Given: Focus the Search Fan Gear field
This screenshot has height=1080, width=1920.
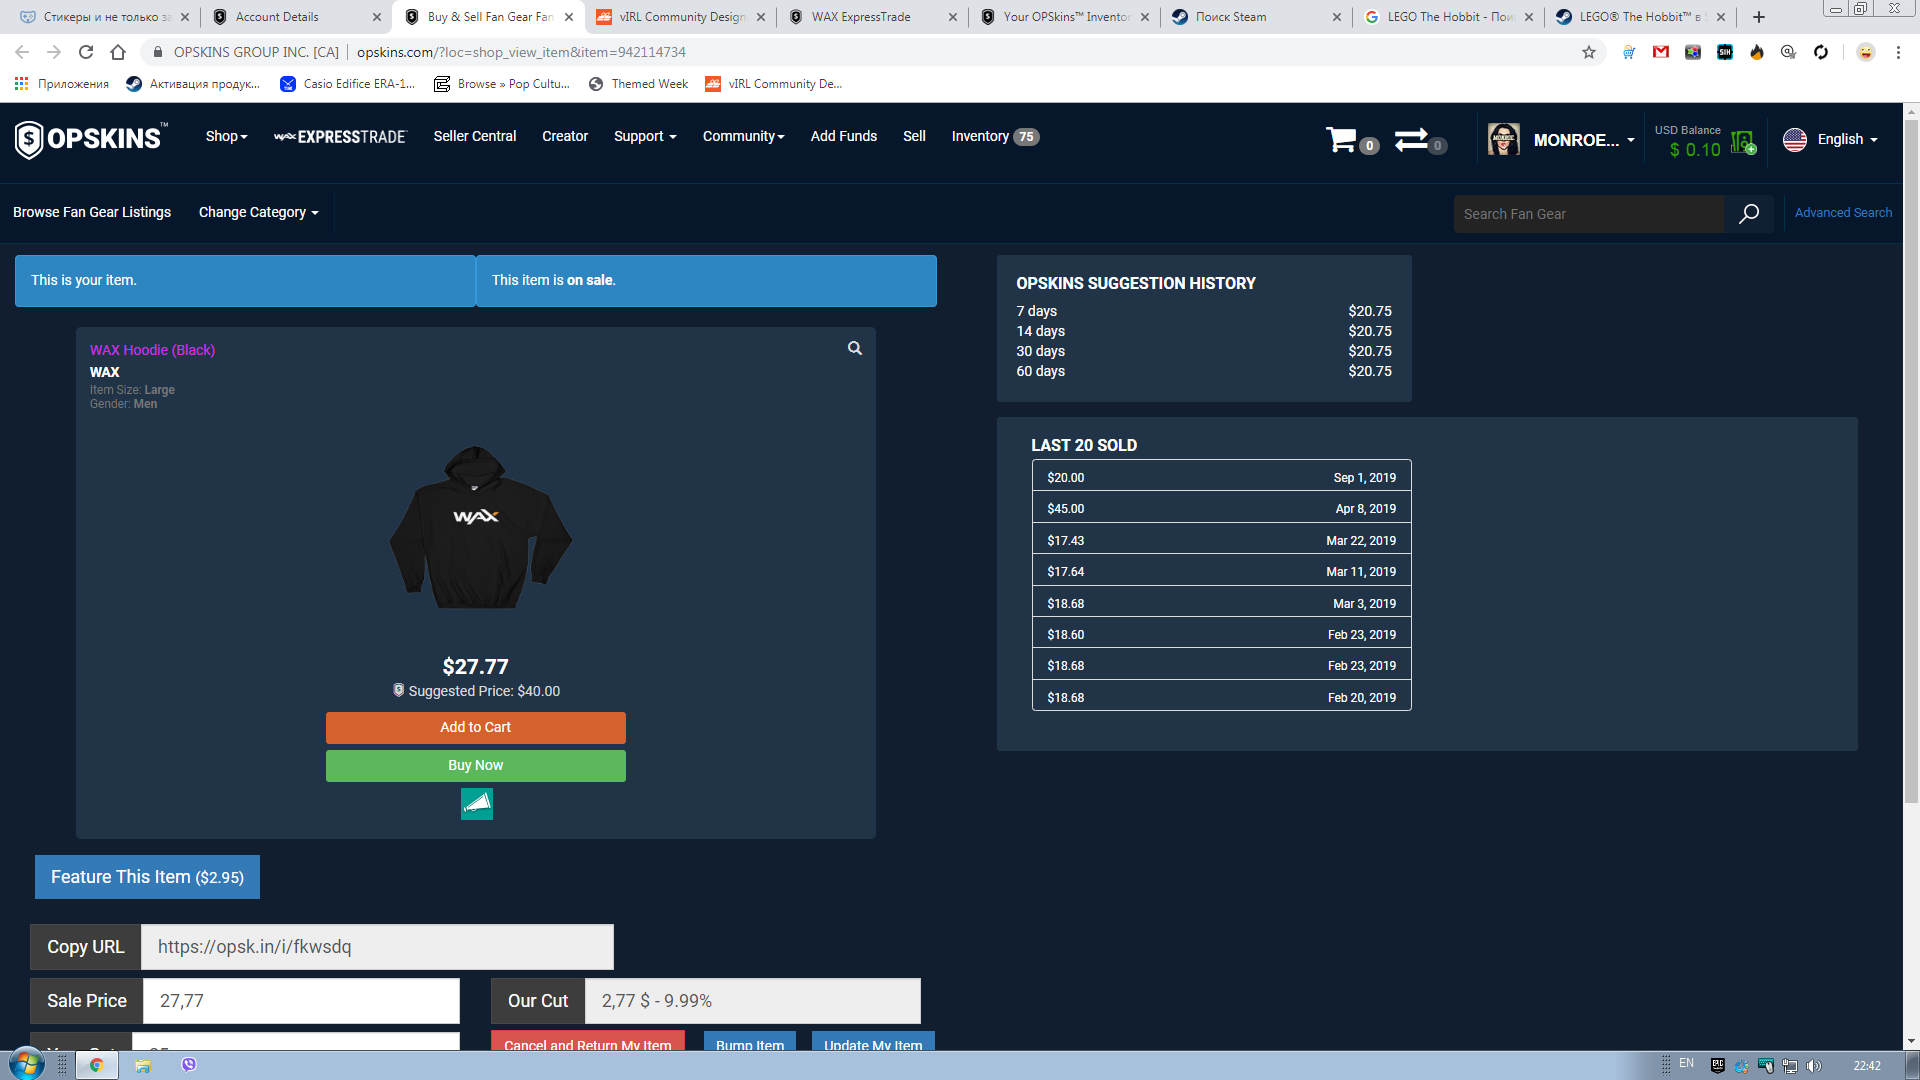Looking at the screenshot, I should (x=1589, y=214).
